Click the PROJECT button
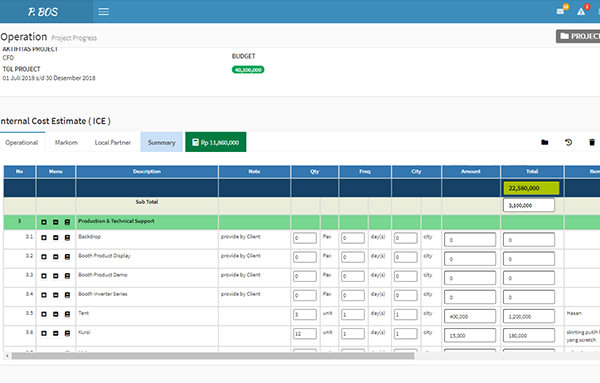600x383 pixels. coord(579,36)
